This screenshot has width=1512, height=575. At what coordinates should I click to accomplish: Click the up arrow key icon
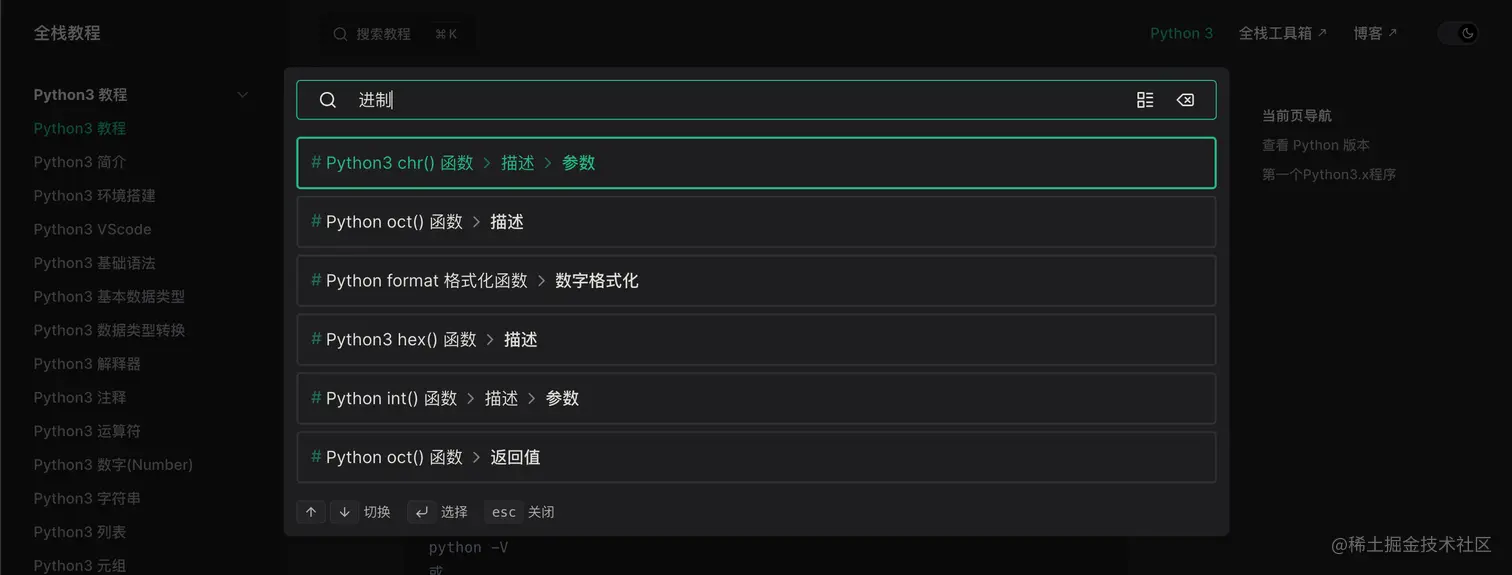point(311,512)
